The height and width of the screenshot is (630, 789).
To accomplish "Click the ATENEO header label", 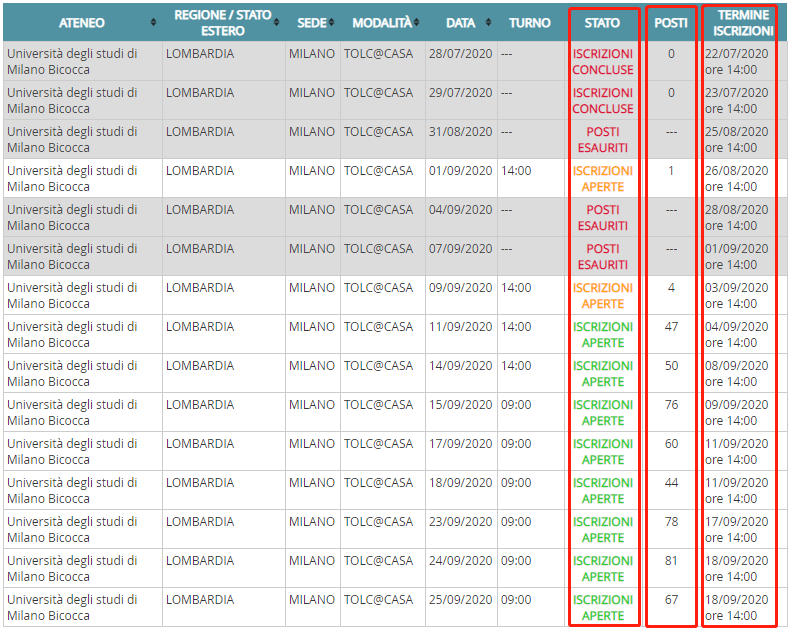I will coord(82,23).
